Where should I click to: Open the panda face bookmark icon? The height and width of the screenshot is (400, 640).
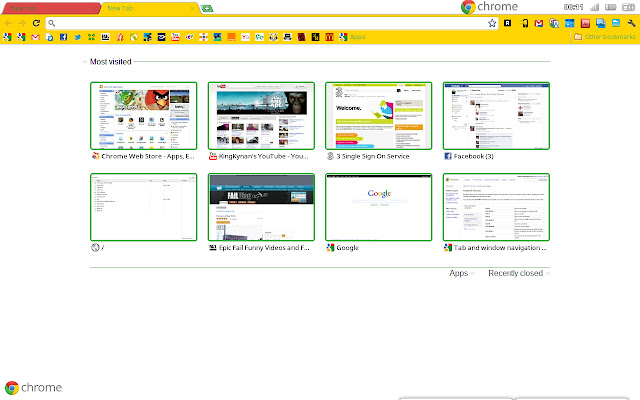click(x=273, y=37)
